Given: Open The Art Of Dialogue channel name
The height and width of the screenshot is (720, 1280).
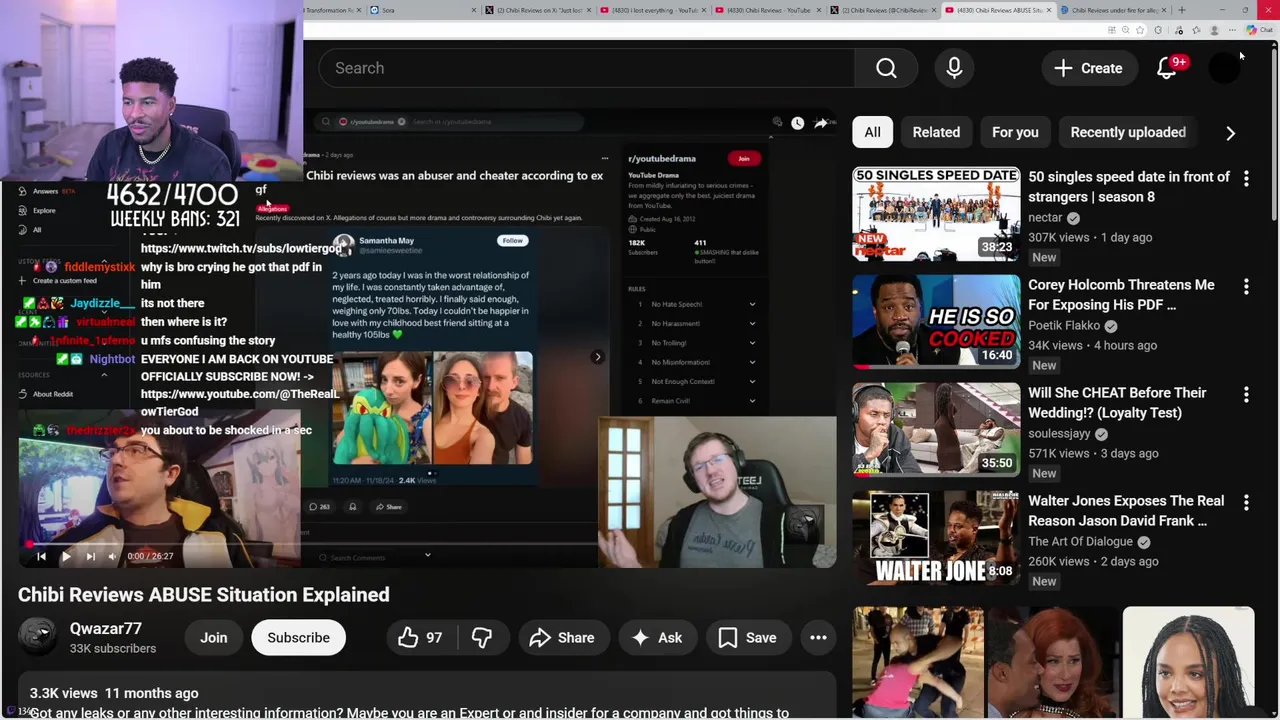Looking at the screenshot, I should pos(1080,541).
